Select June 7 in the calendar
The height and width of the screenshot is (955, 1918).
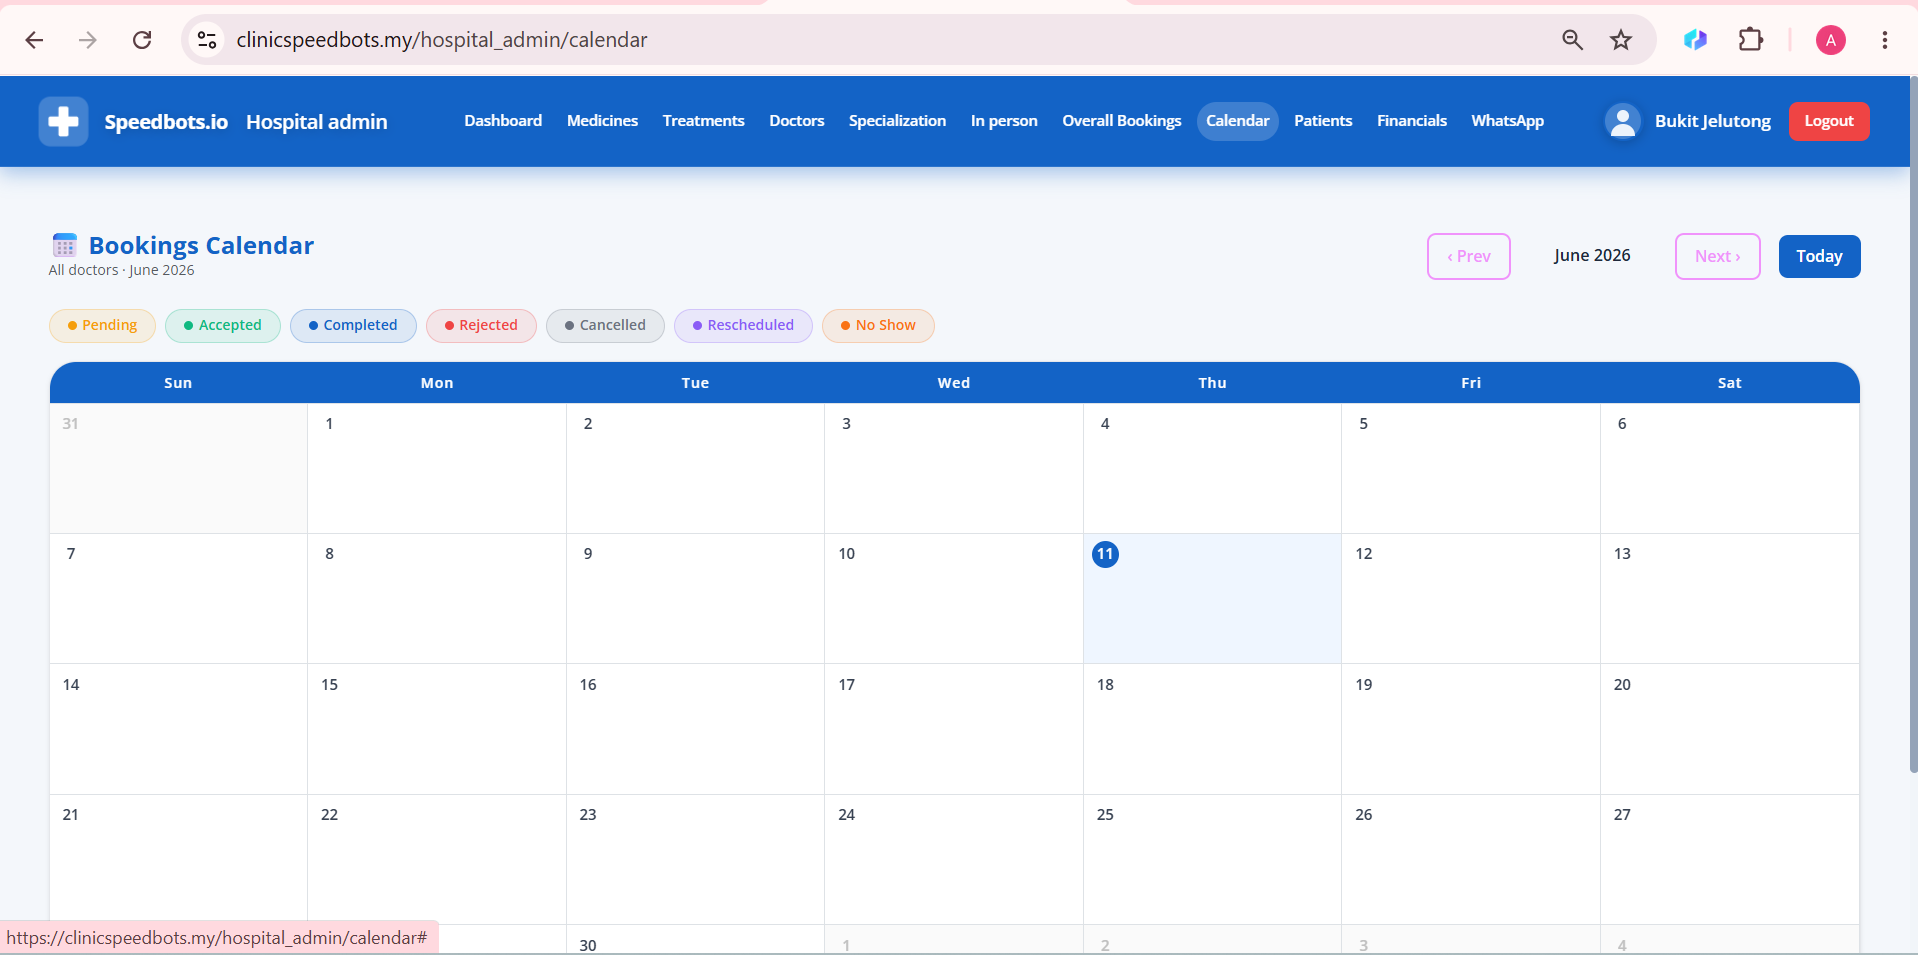coord(178,598)
